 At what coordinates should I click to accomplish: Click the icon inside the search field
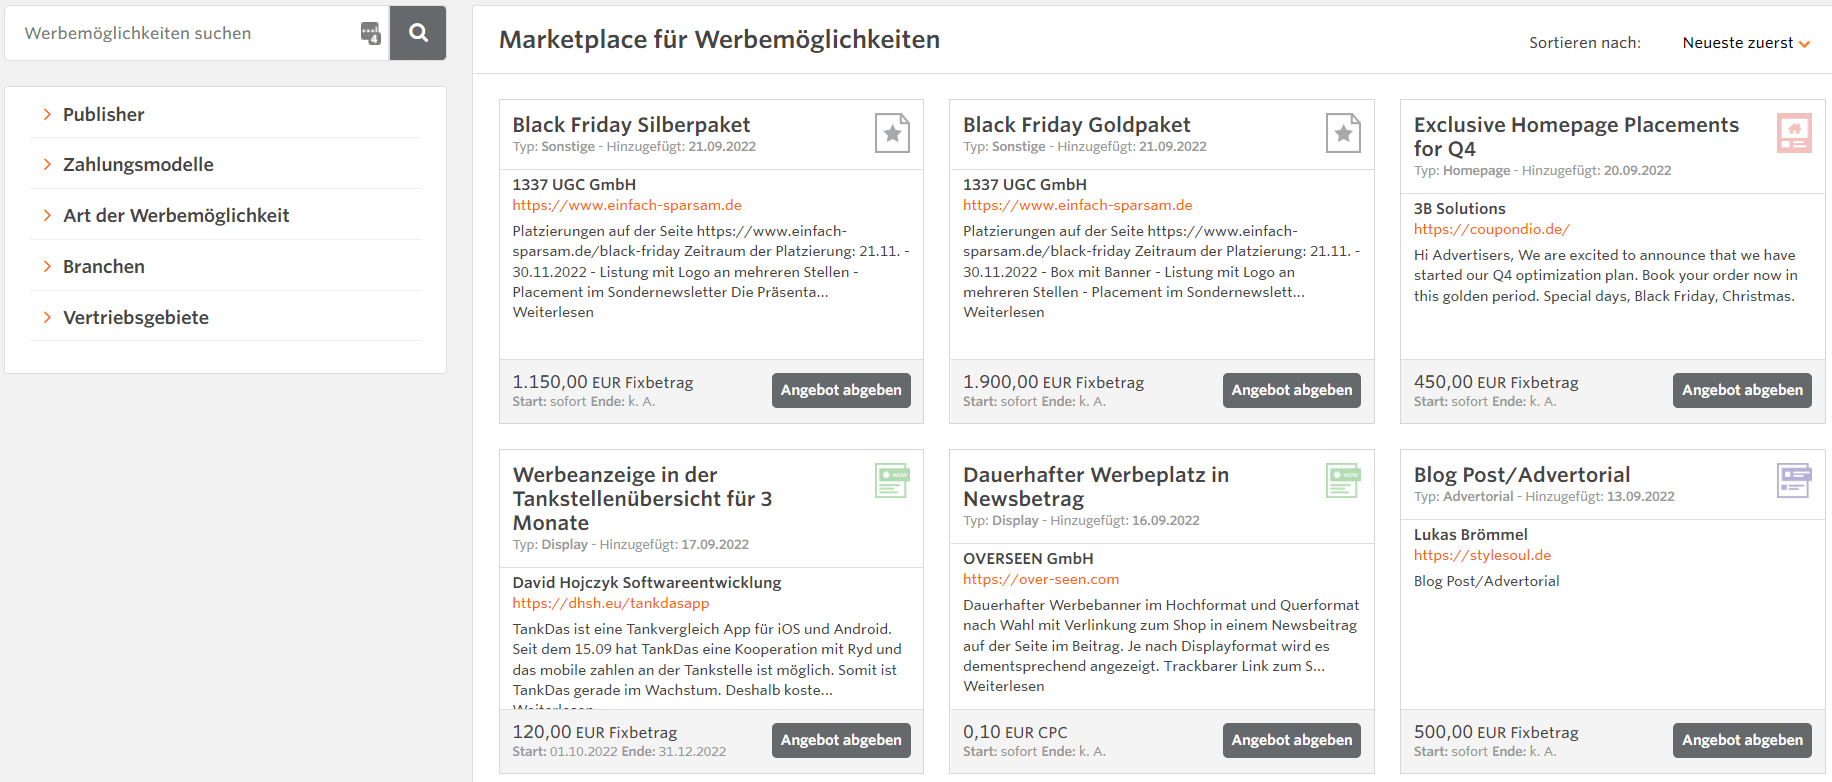click(370, 33)
